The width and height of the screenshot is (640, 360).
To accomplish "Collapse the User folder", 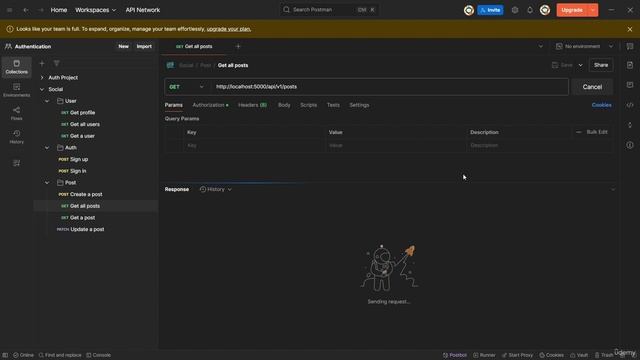I will click(x=47, y=101).
